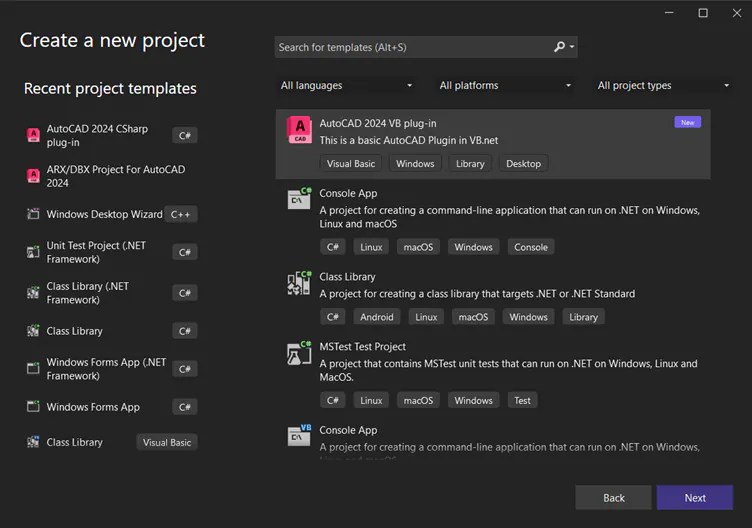Select MSTest Test Project template title
Viewport: 752px width, 528px height.
[x=363, y=346]
